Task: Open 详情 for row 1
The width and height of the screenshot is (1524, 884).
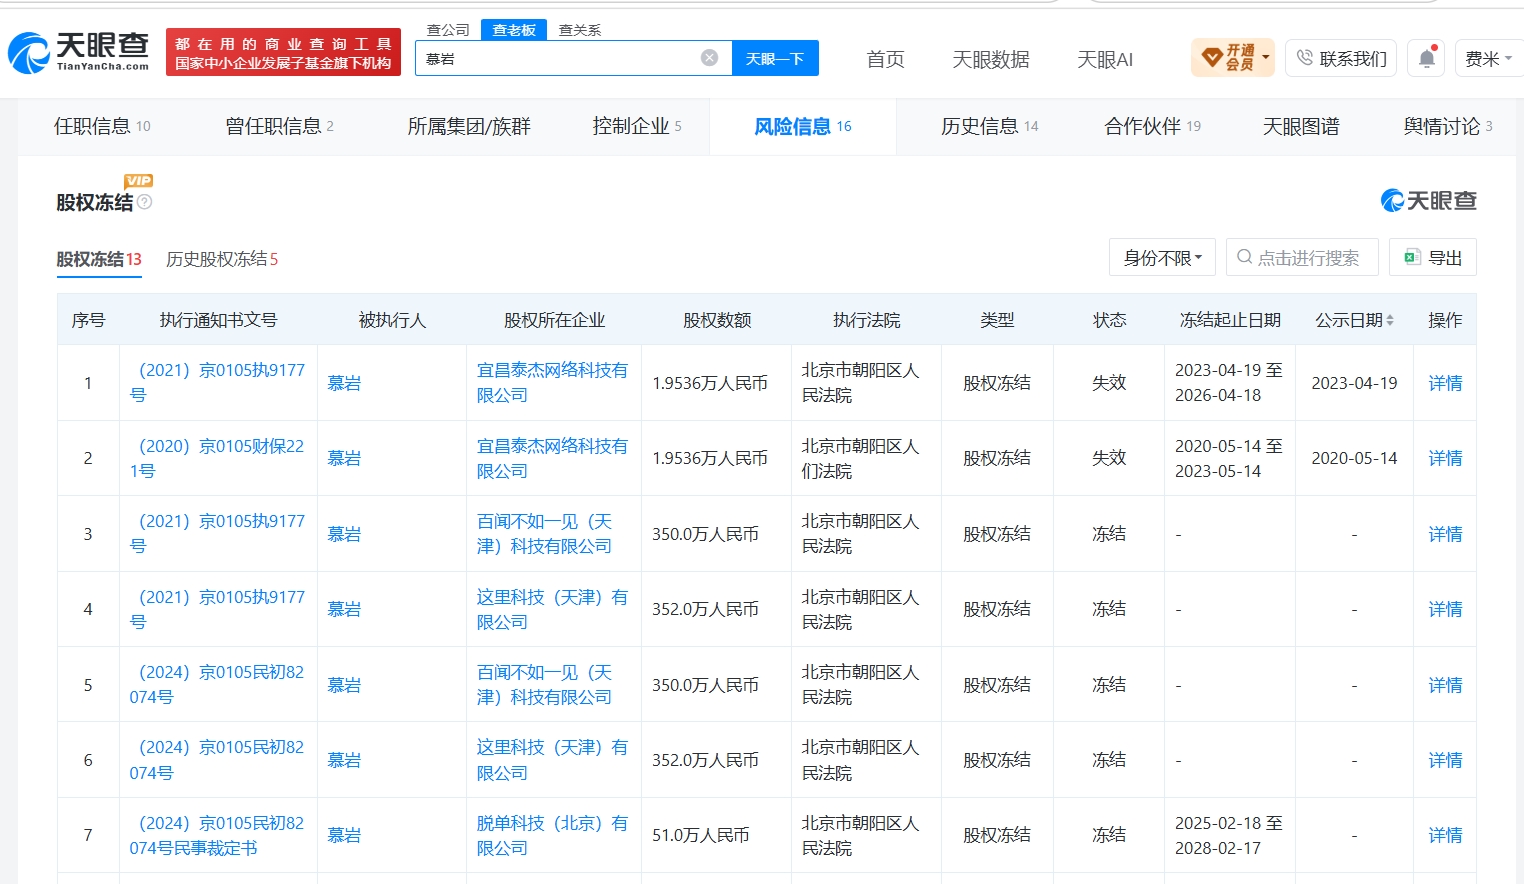Action: click(1445, 383)
